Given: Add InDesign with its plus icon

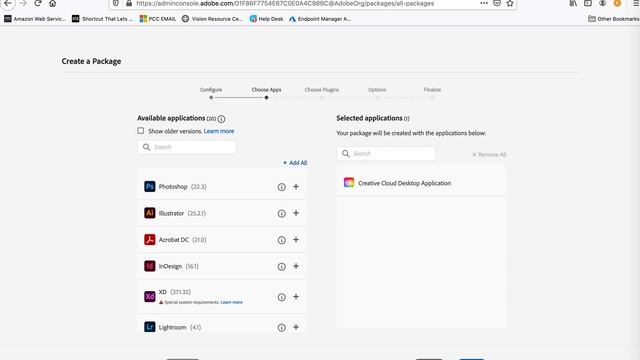Looking at the screenshot, I should point(296,266).
